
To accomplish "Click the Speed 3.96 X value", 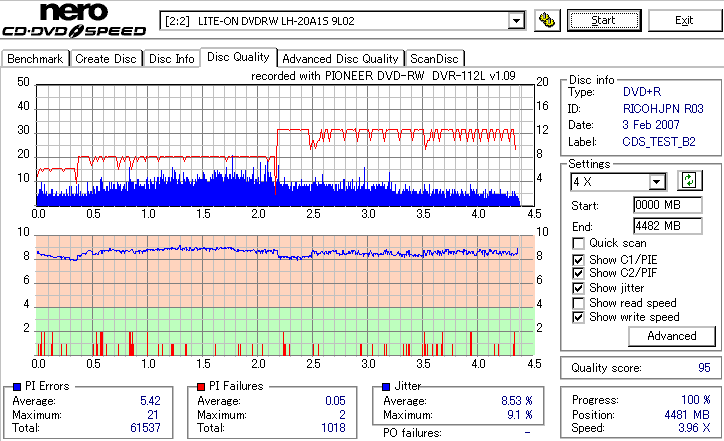I will click(694, 428).
